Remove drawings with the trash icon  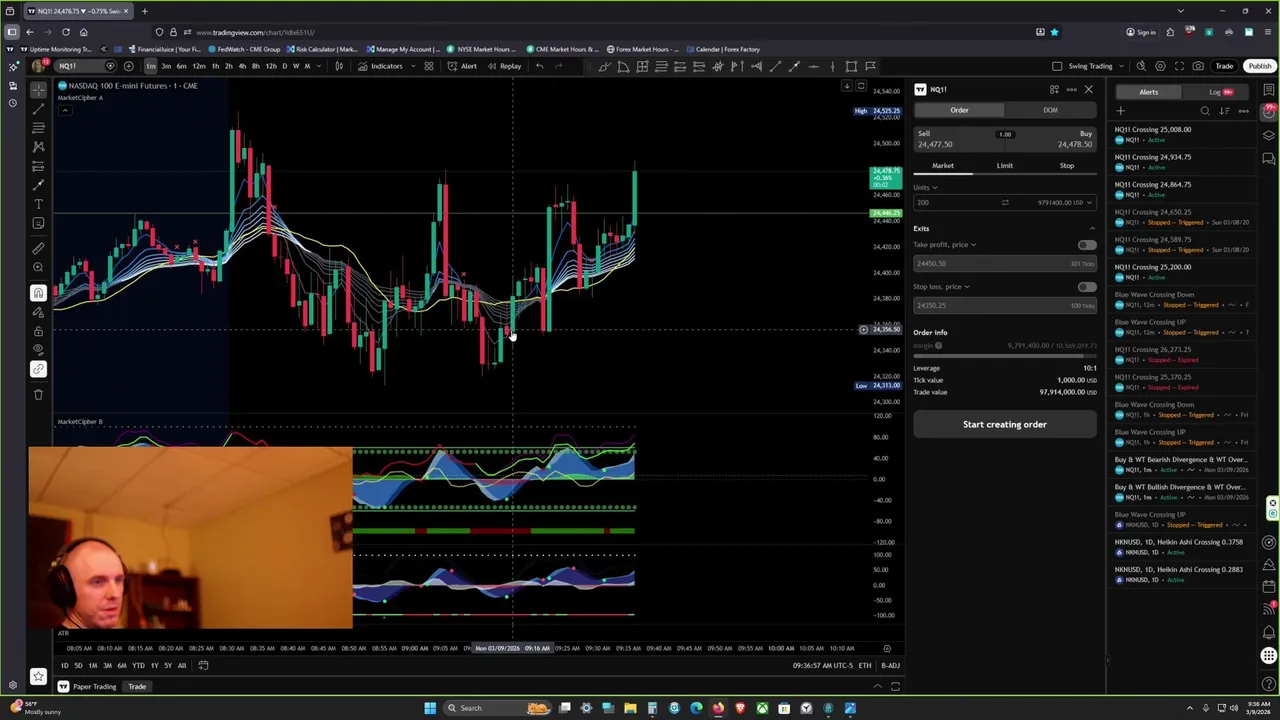[x=38, y=394]
